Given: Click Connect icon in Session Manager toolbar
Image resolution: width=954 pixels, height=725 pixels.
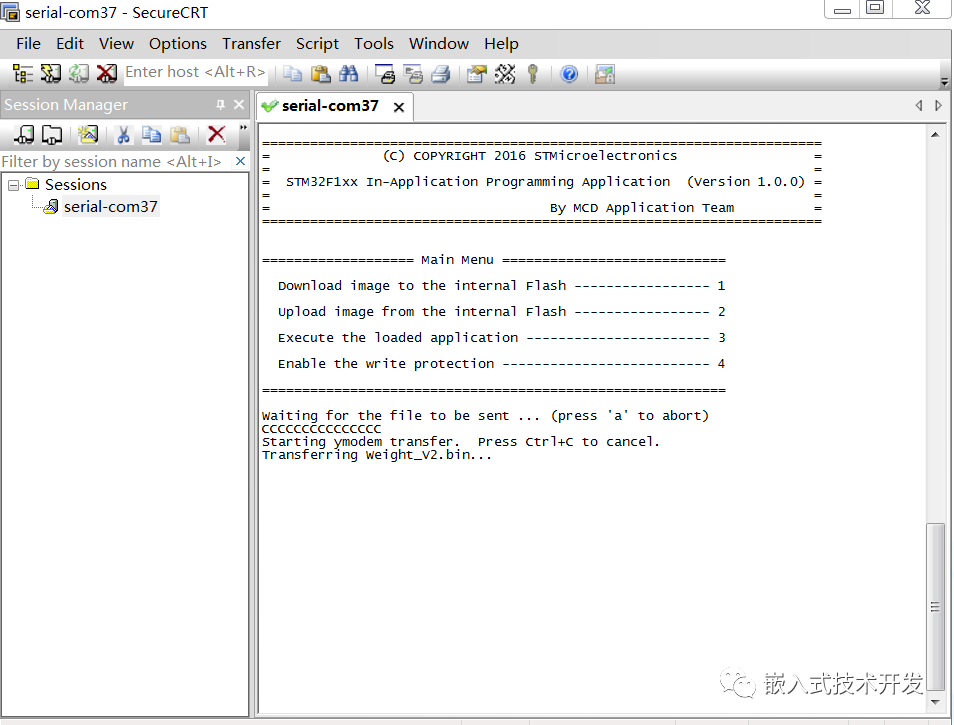Looking at the screenshot, I should (24, 134).
